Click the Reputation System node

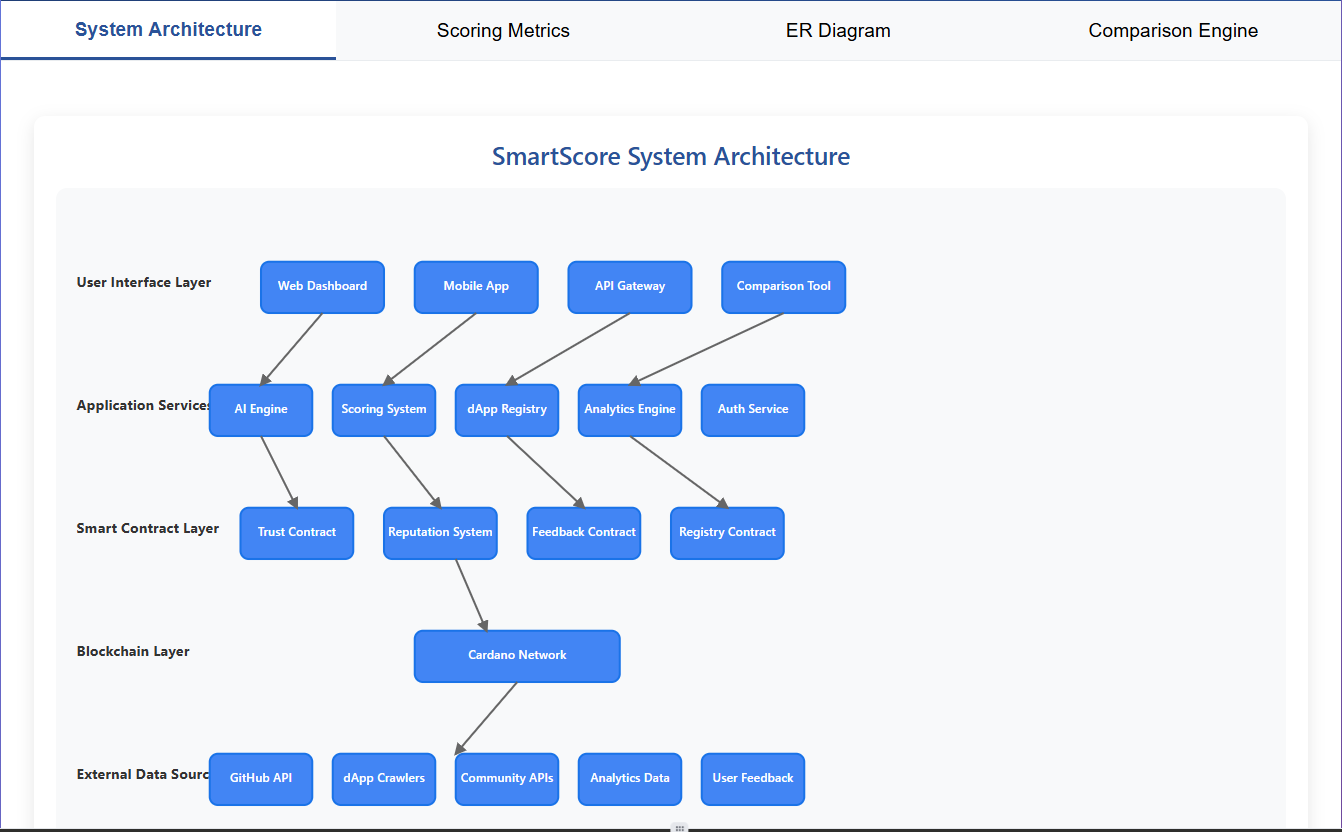point(440,533)
